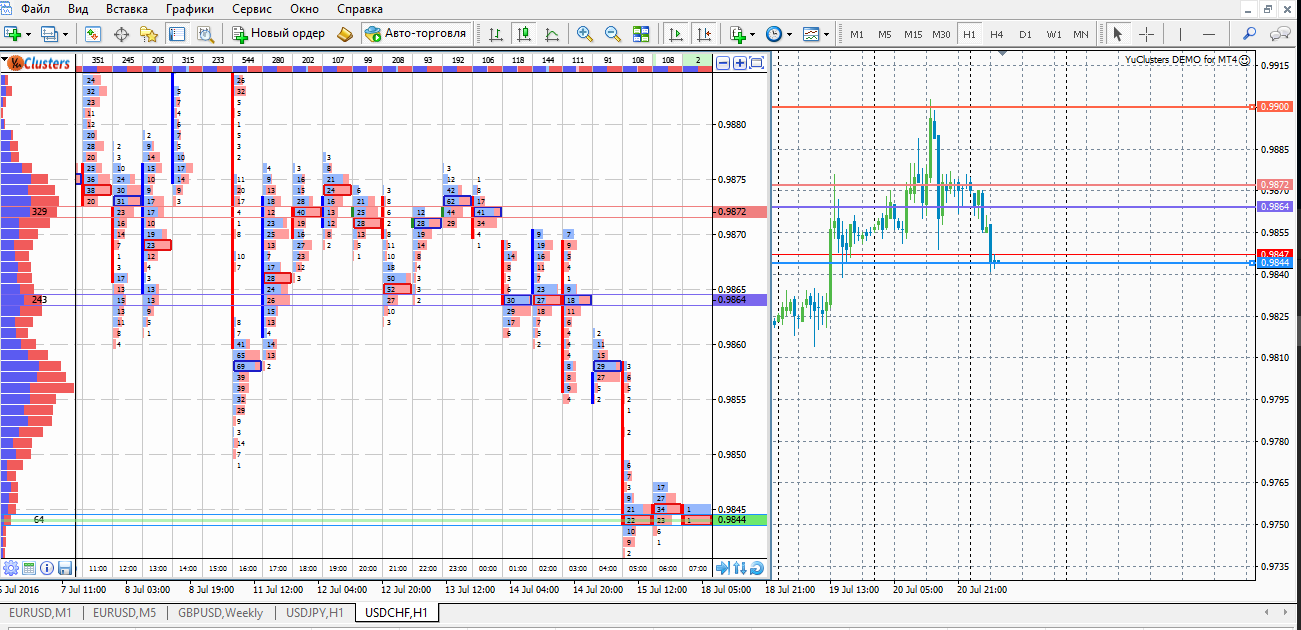Click the YuClusters minus zoom button
The image size is (1301, 630).
point(723,63)
